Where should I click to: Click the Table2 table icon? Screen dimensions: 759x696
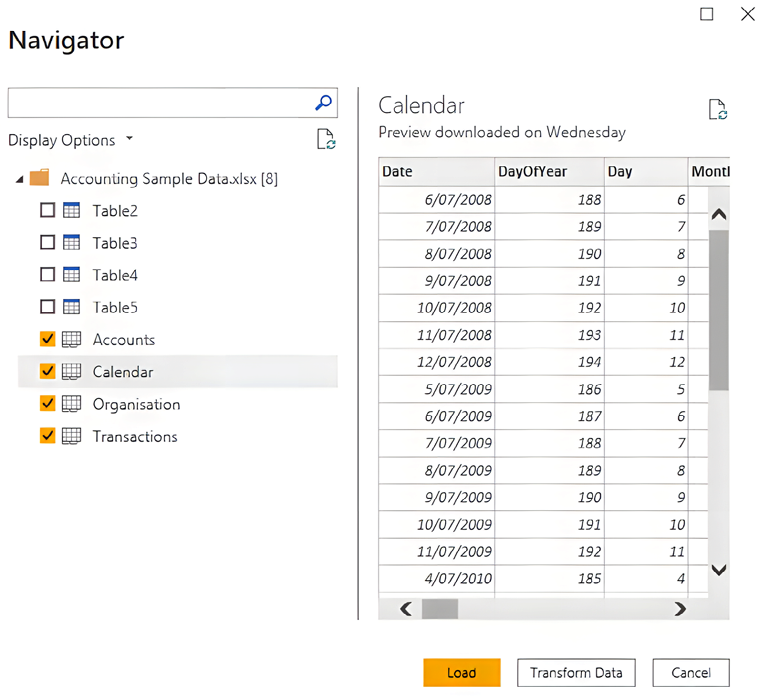point(71,211)
